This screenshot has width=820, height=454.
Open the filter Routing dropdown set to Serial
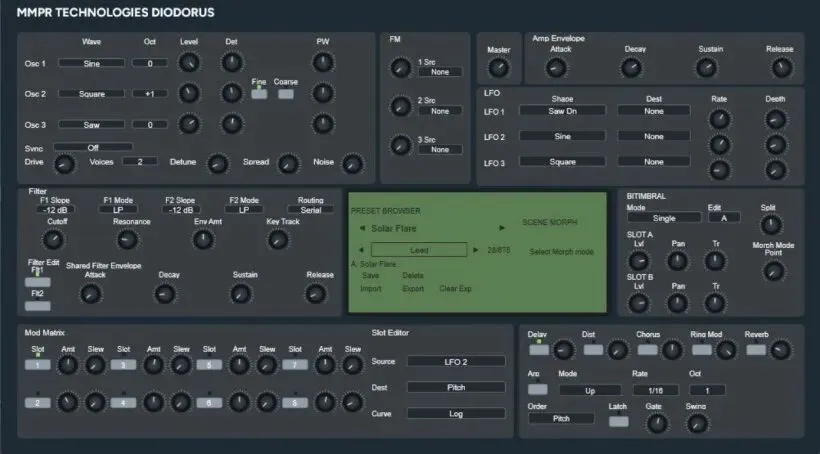tap(311, 210)
